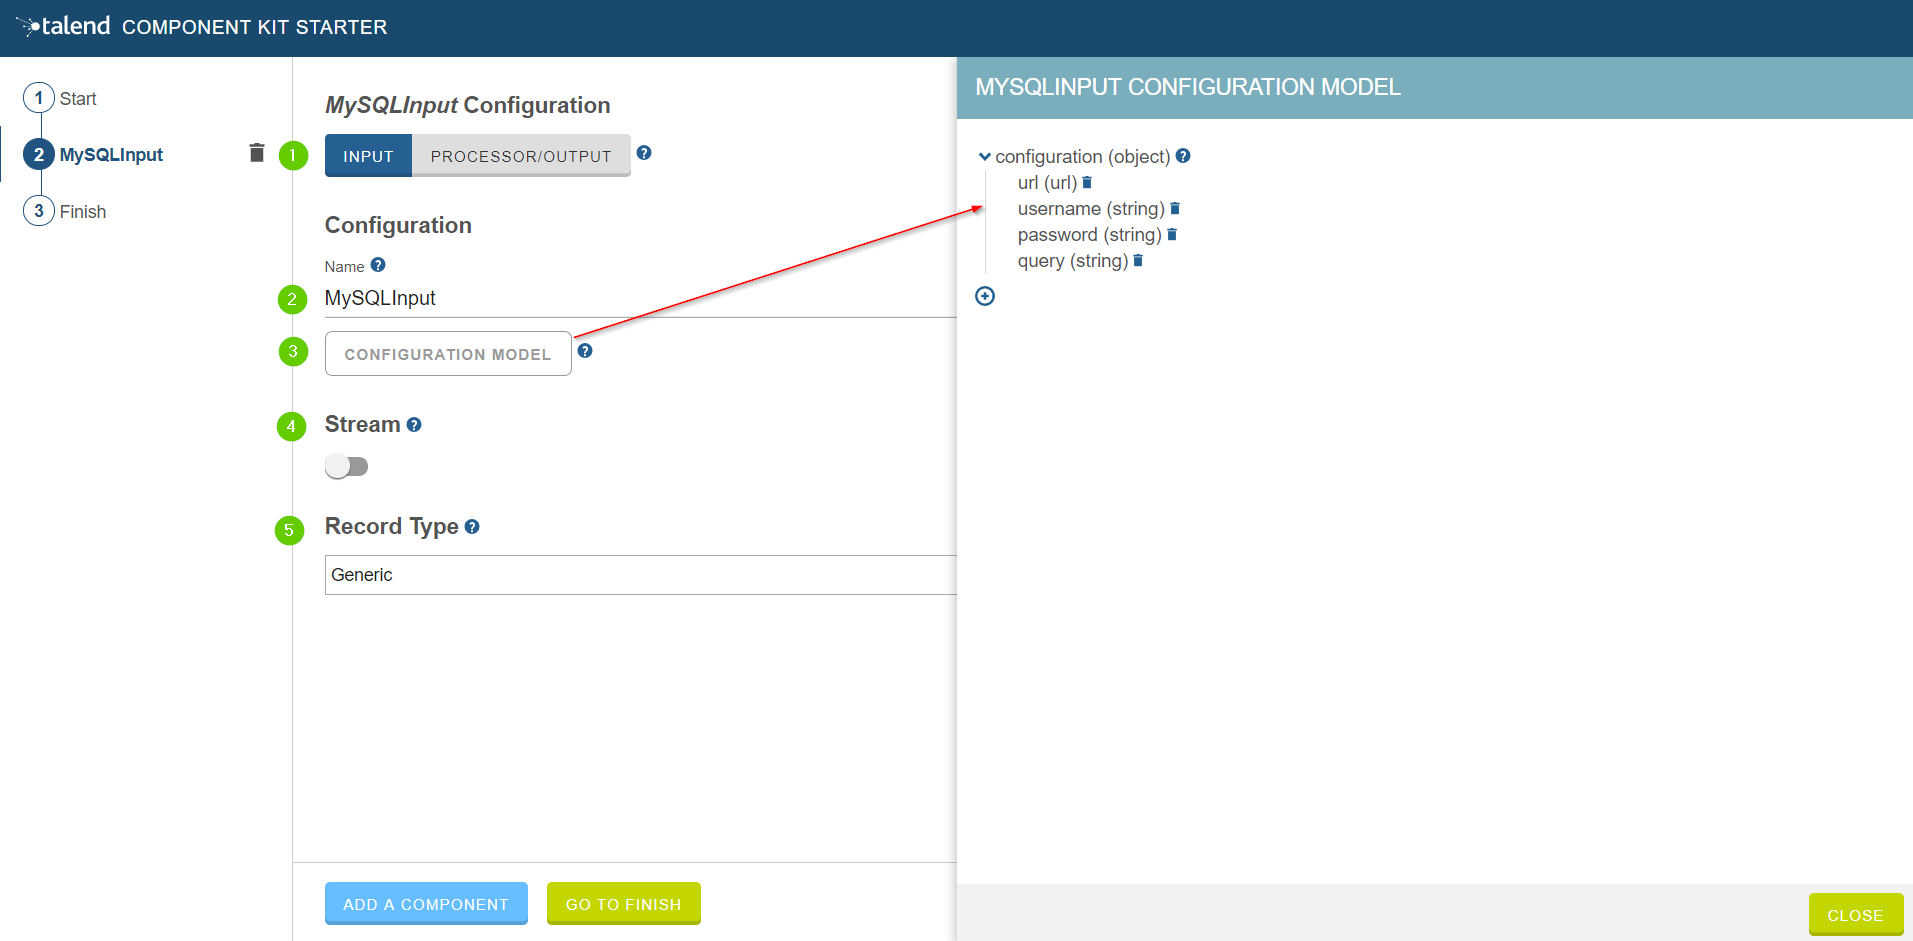
Task: Open step 2 MySQLInput
Action: 93,155
